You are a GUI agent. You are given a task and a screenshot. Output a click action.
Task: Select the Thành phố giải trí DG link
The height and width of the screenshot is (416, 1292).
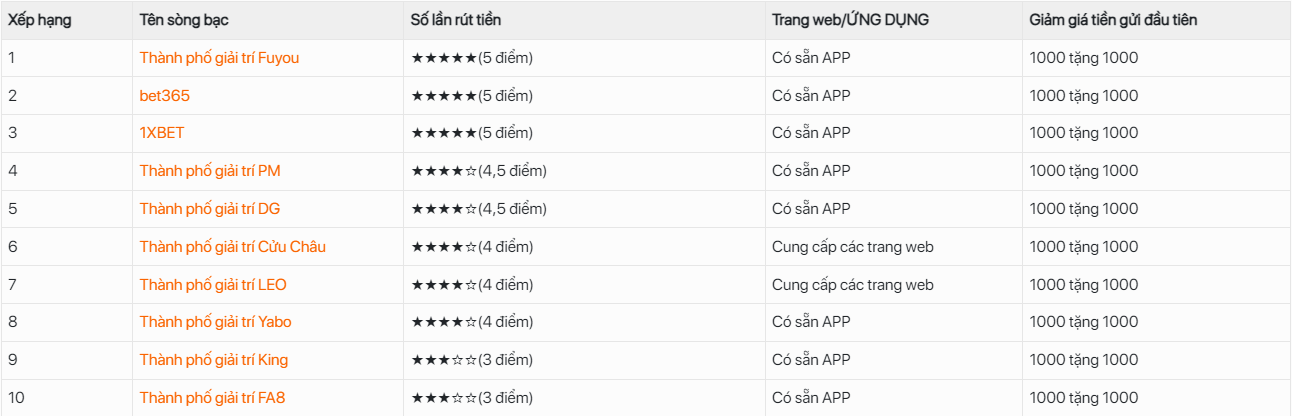[x=210, y=209]
